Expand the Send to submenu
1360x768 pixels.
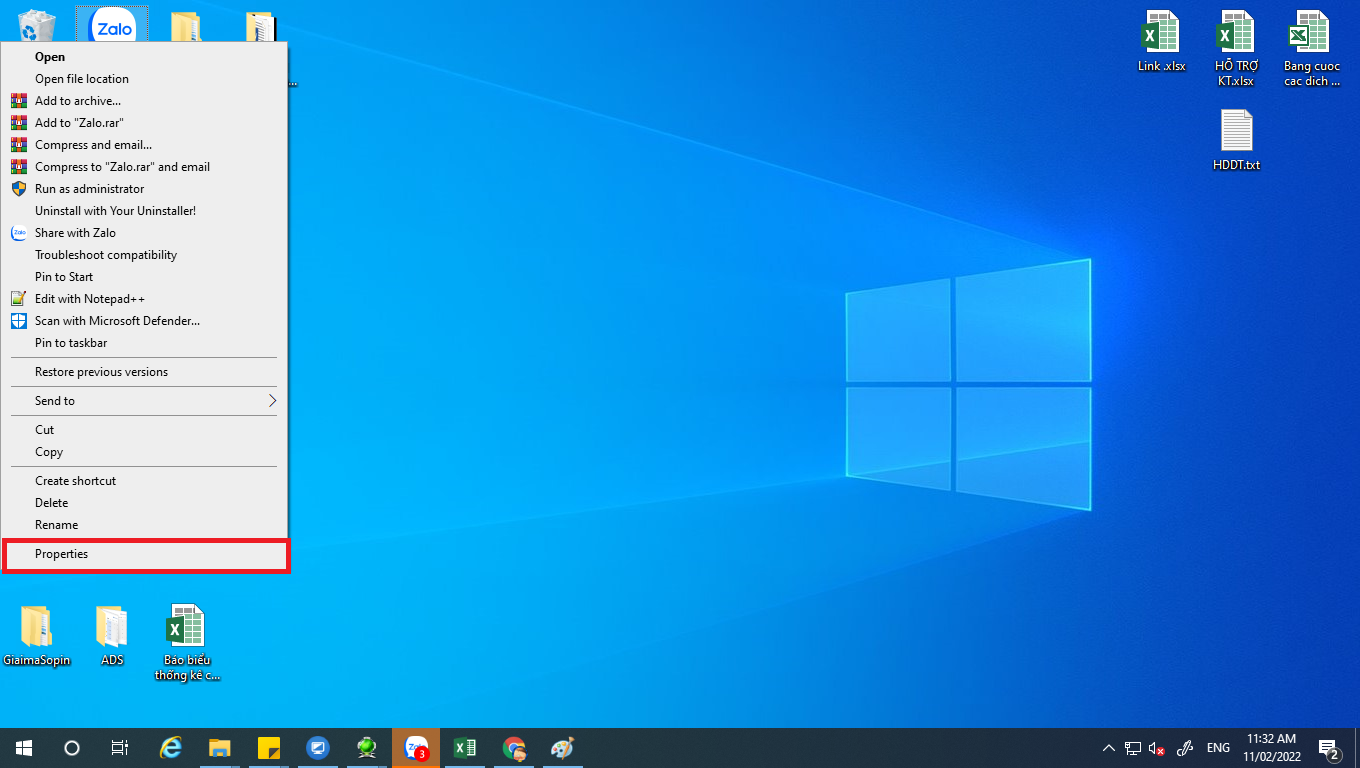coord(144,401)
